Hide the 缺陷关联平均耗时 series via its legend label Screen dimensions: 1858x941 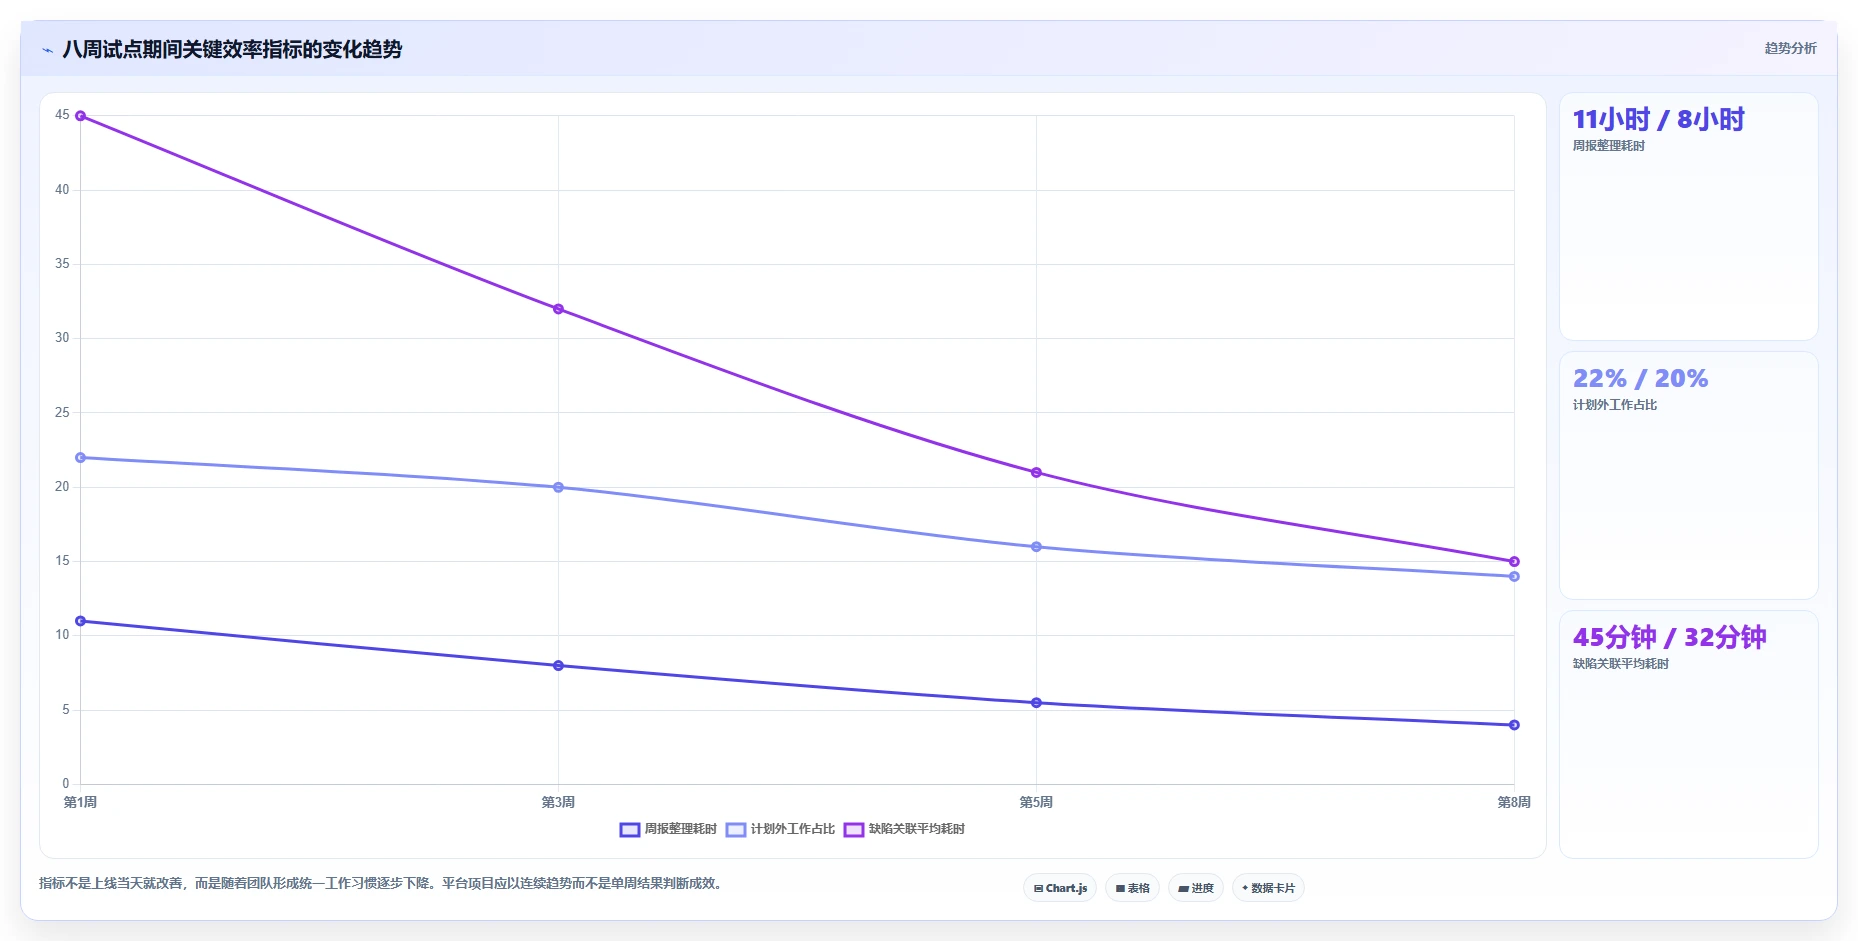coord(916,829)
